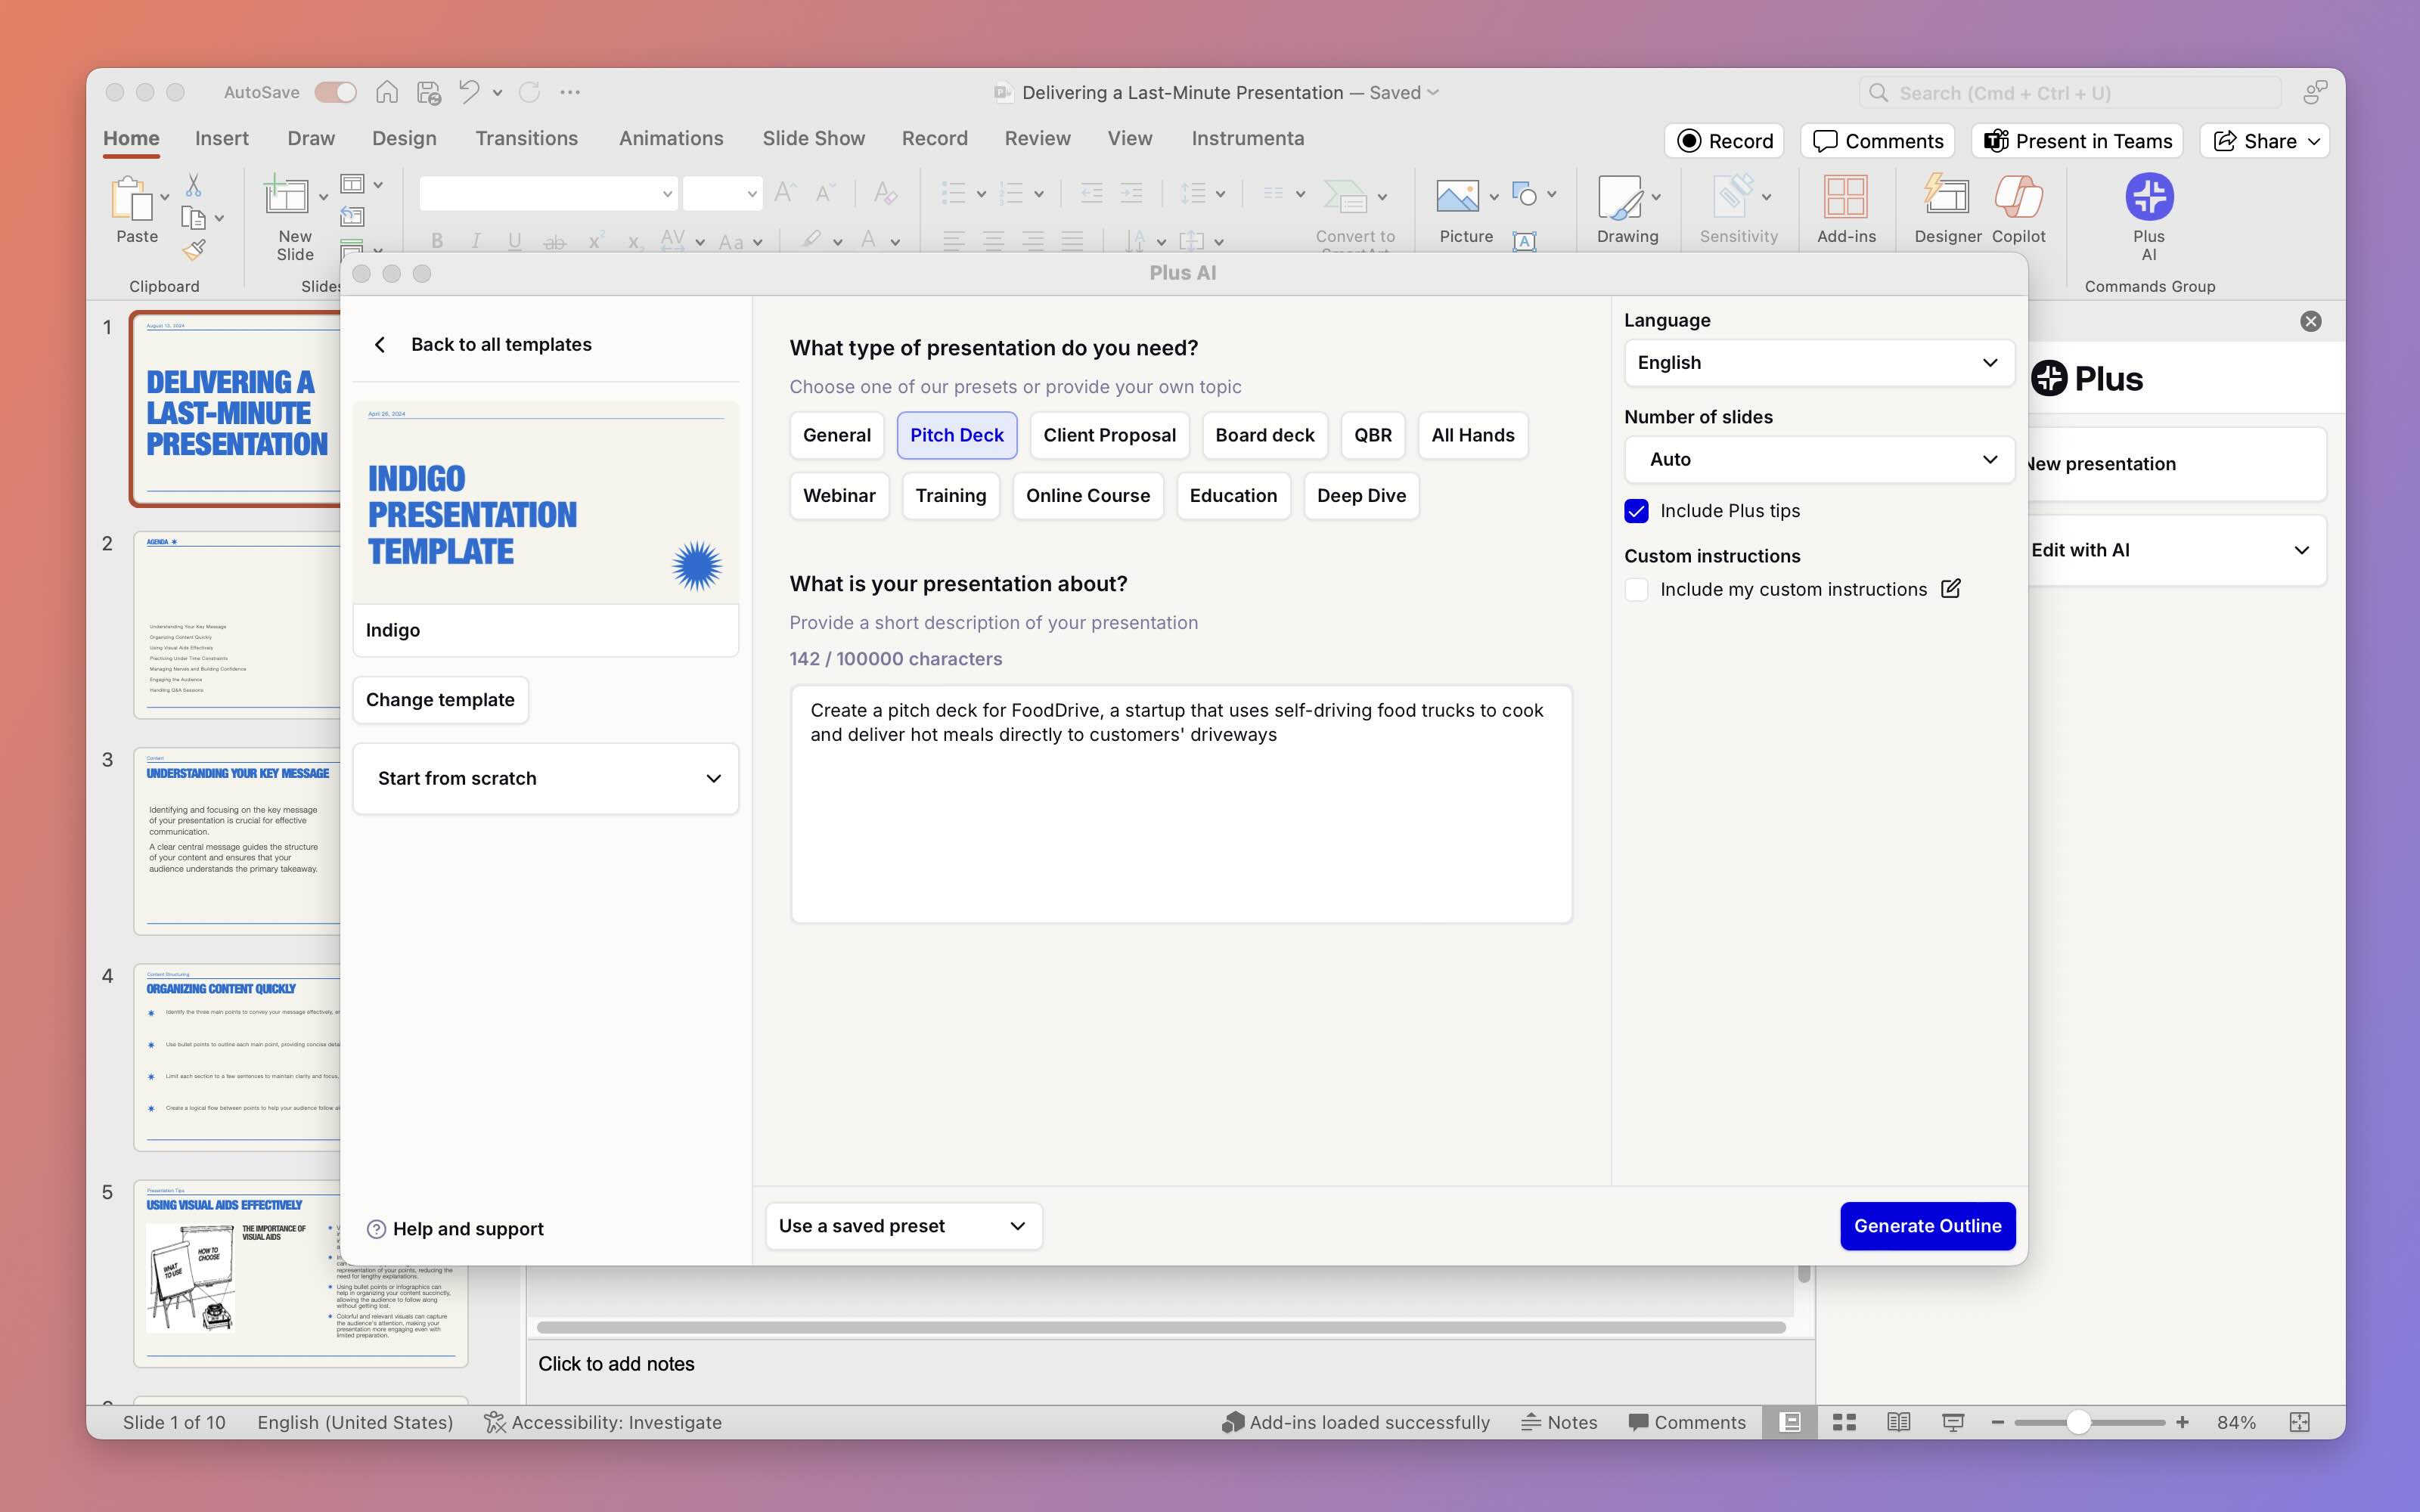The width and height of the screenshot is (2420, 1512).
Task: Undo the last action
Action: 469,92
